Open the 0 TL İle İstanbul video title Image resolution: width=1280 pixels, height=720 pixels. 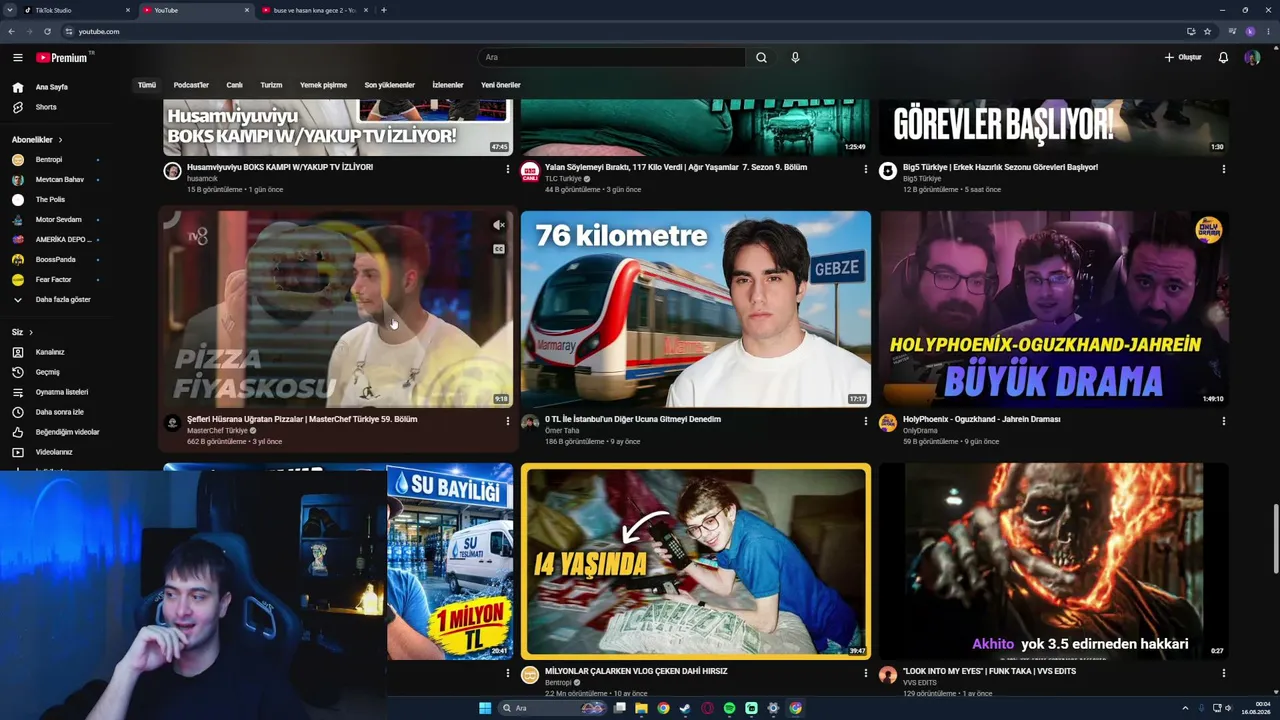[x=633, y=419]
